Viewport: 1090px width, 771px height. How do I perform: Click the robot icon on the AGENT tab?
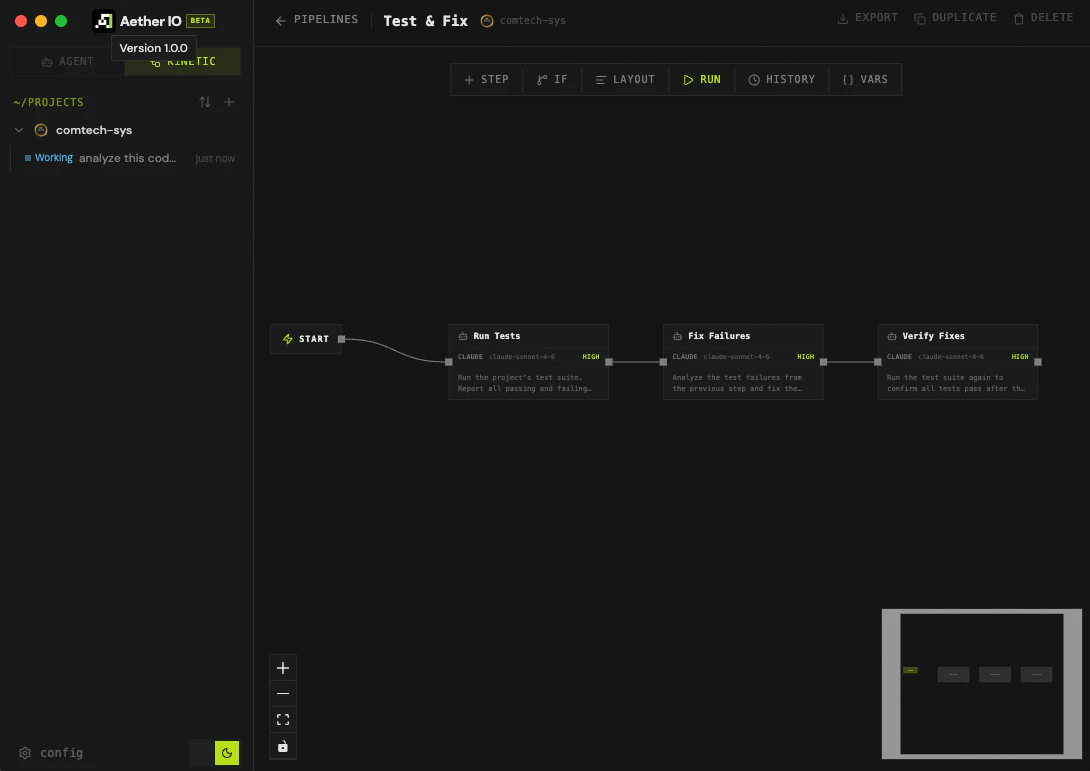(x=47, y=62)
